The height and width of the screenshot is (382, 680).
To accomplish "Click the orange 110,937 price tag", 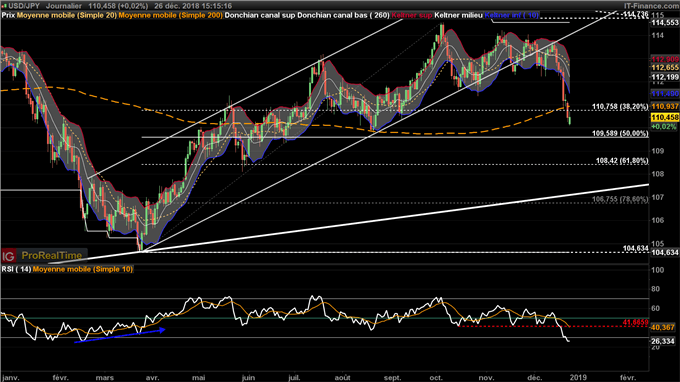I will point(665,106).
